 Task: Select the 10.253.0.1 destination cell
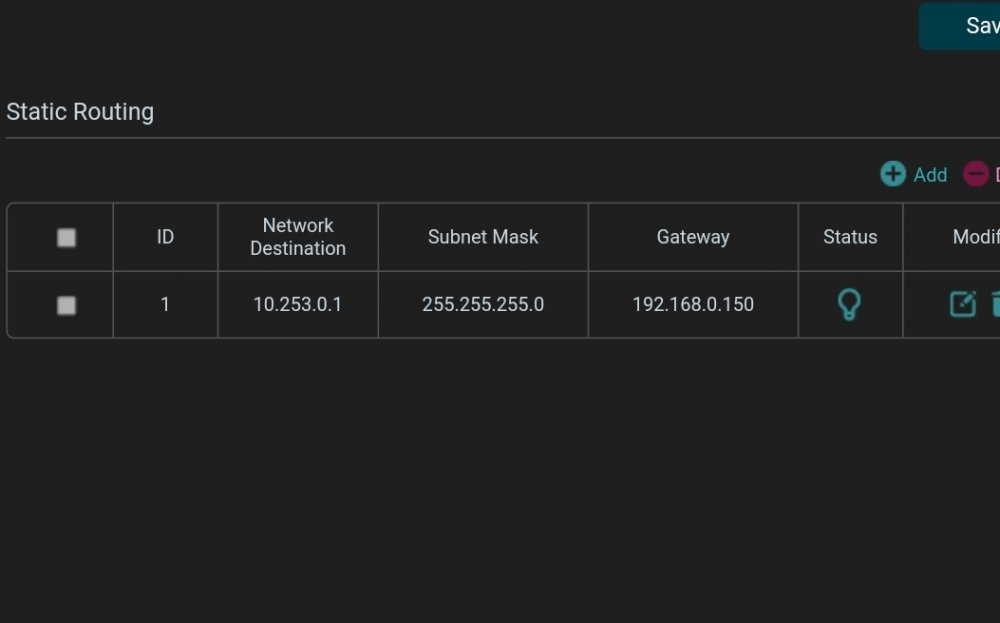coord(297,304)
